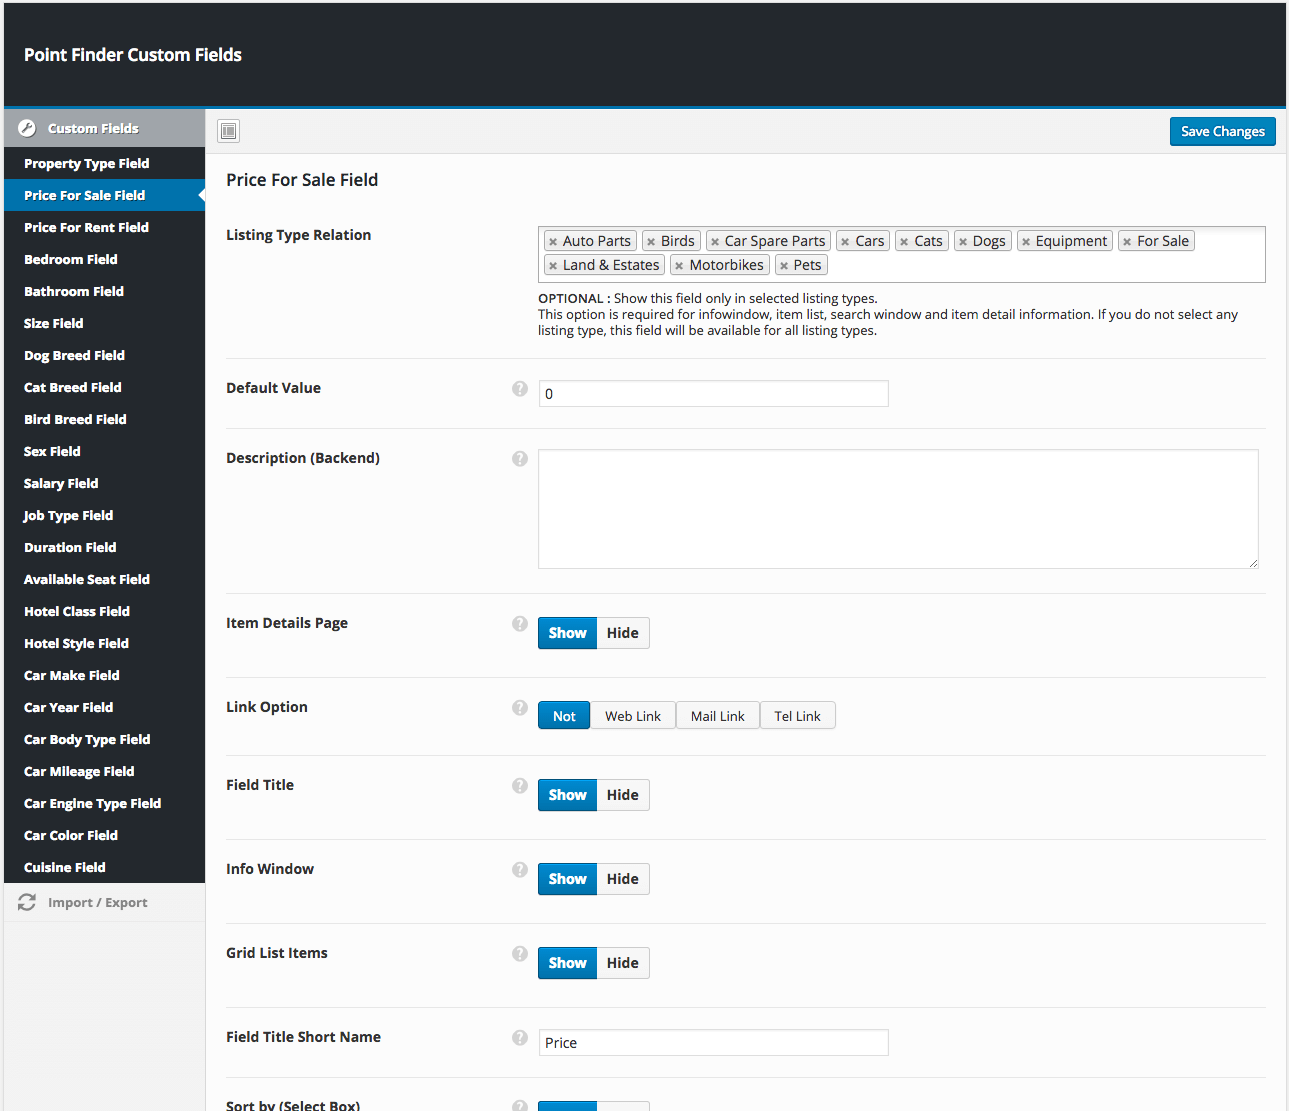Set Info Window to Hide

pyautogui.click(x=622, y=879)
